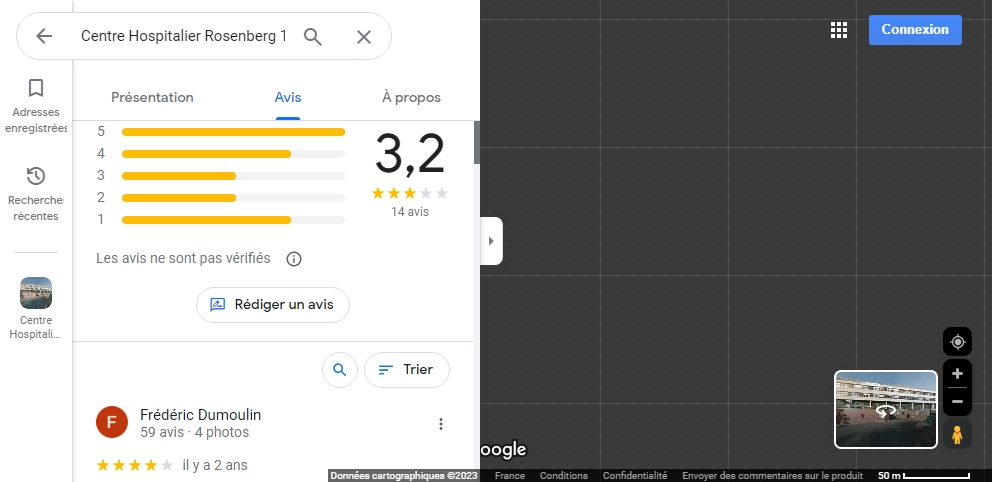Click the Centre Hospitalier Rosenberg search field

coord(183,37)
